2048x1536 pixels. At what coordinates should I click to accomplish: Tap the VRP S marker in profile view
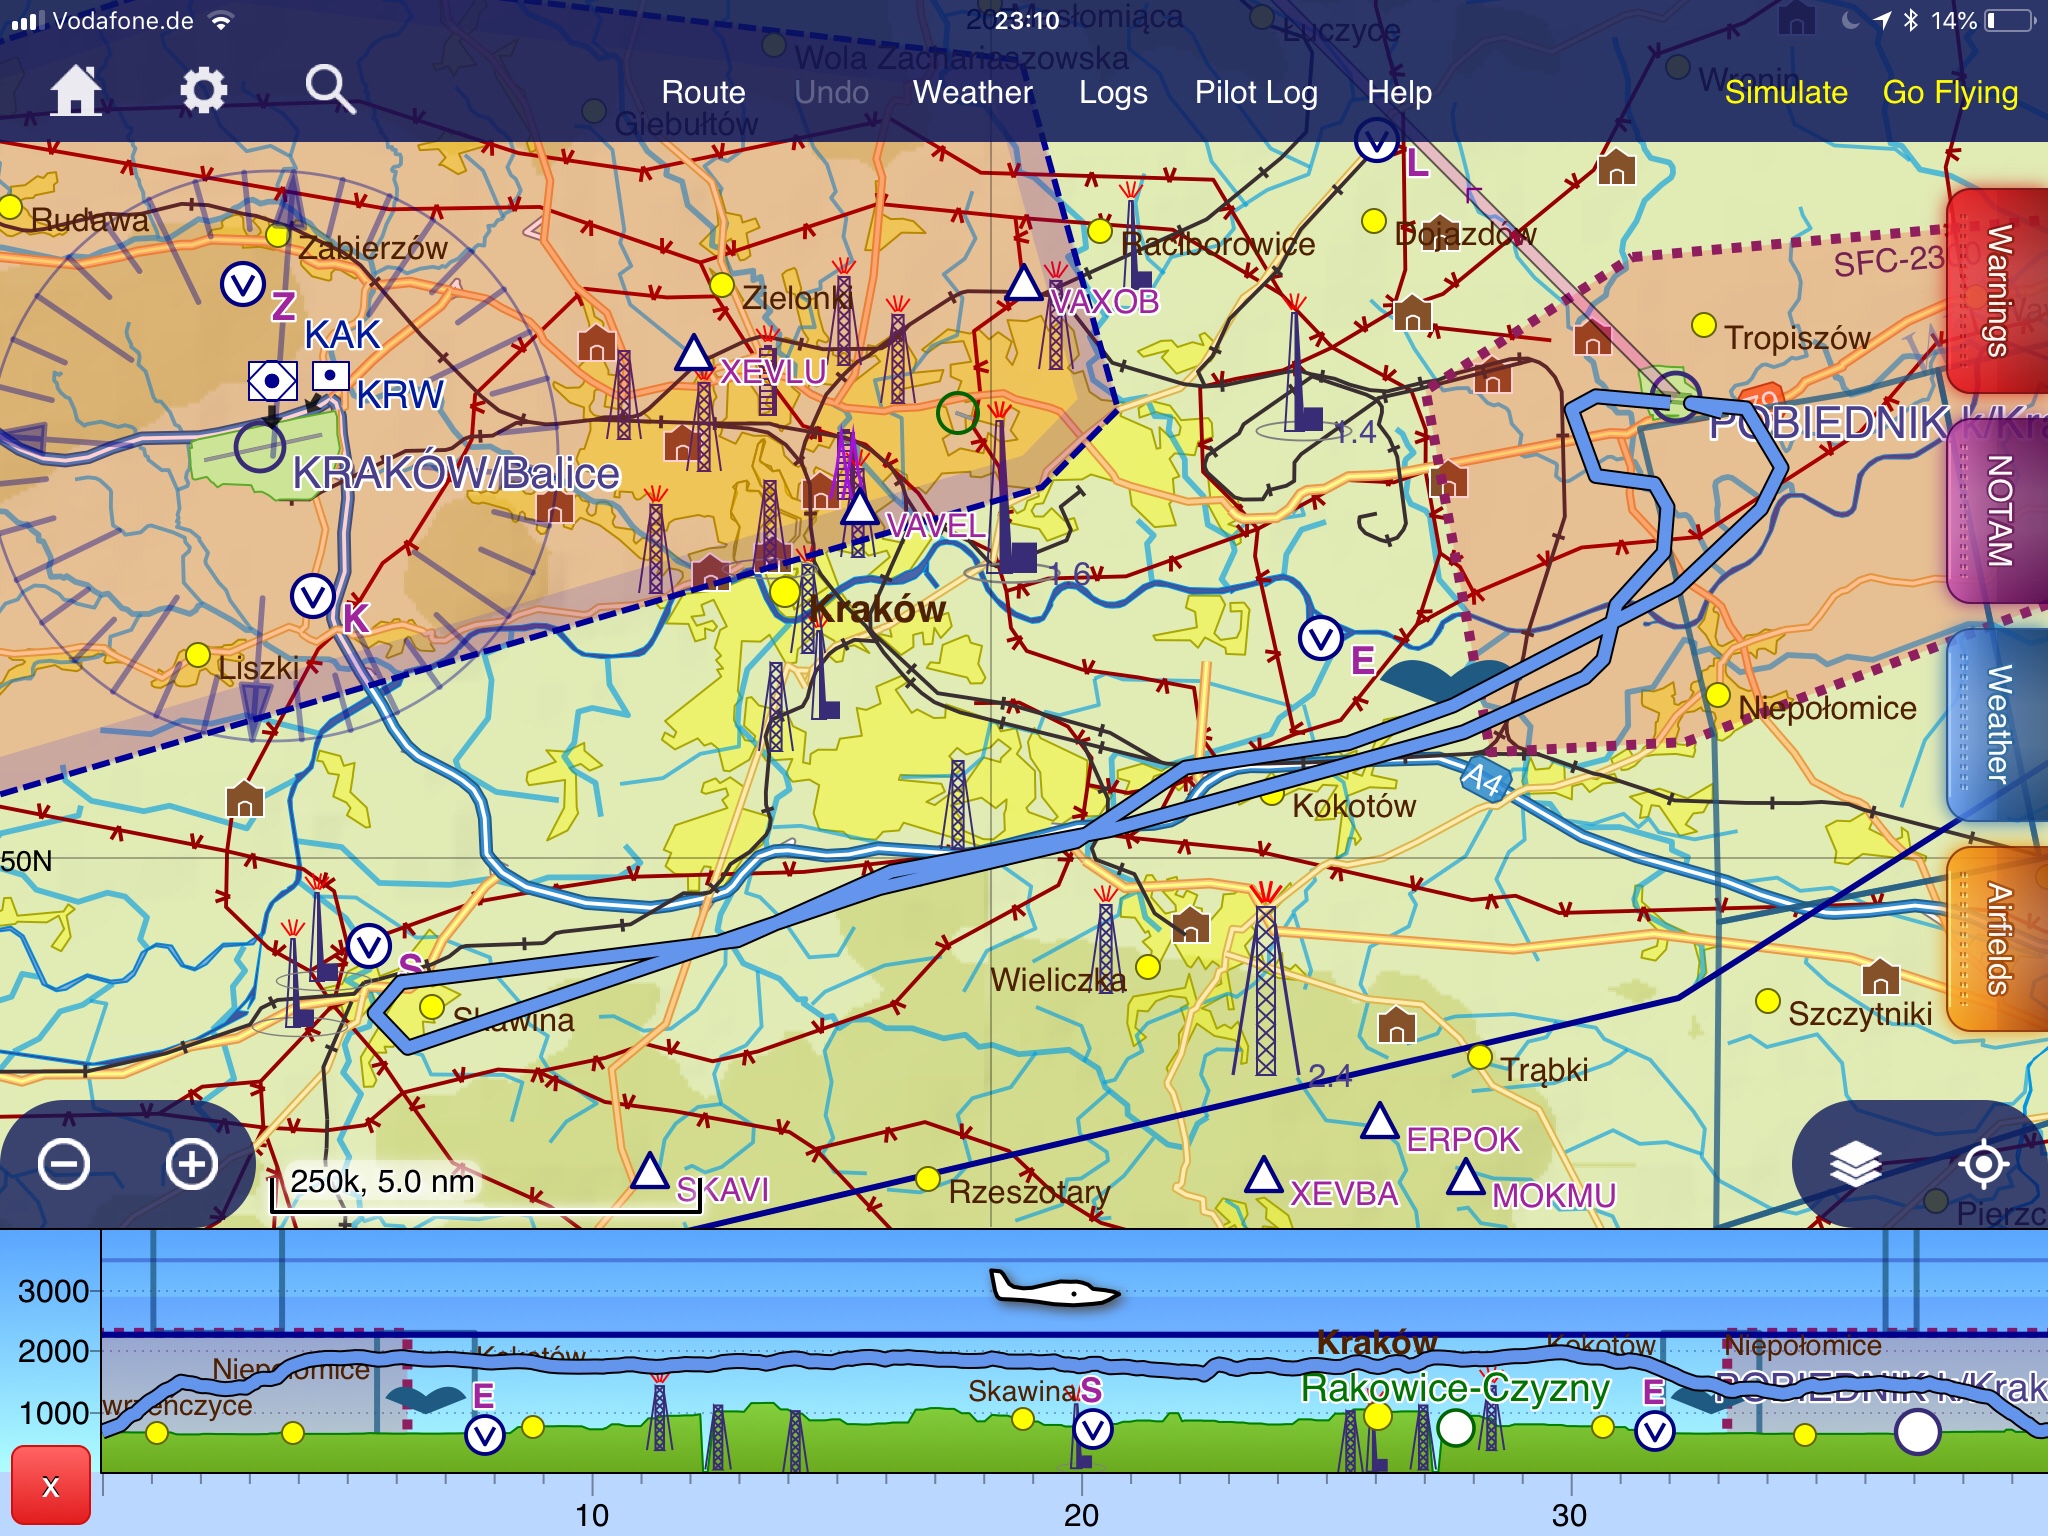click(x=1093, y=1429)
